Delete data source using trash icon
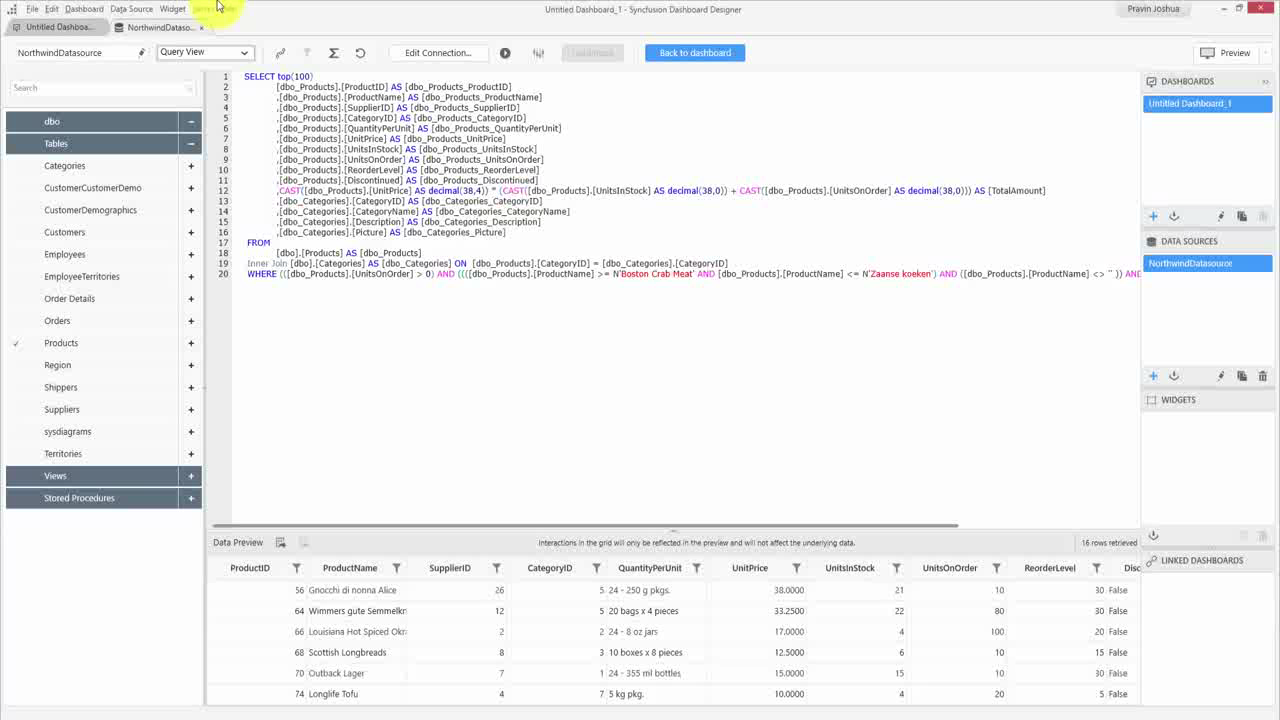The width and height of the screenshot is (1280, 720). [1263, 376]
